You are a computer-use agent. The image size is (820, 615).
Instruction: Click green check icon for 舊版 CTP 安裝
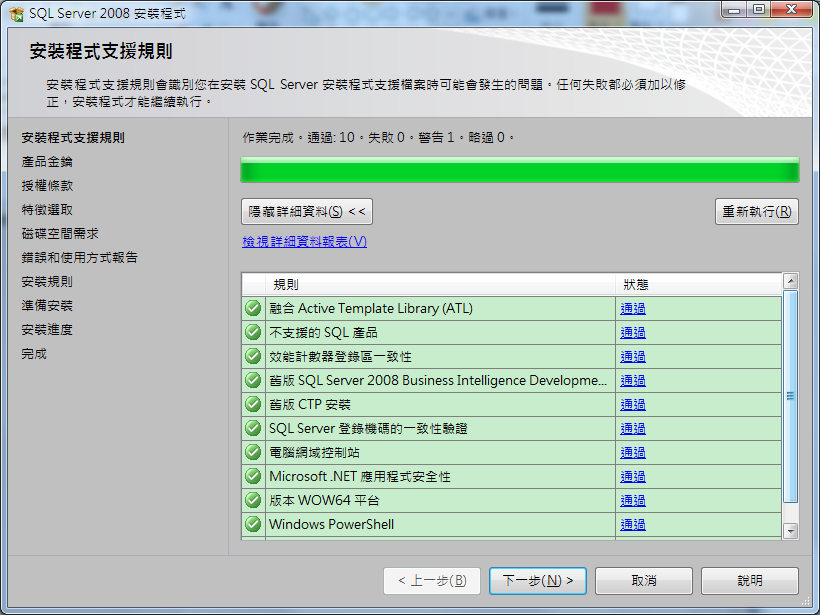coord(253,404)
